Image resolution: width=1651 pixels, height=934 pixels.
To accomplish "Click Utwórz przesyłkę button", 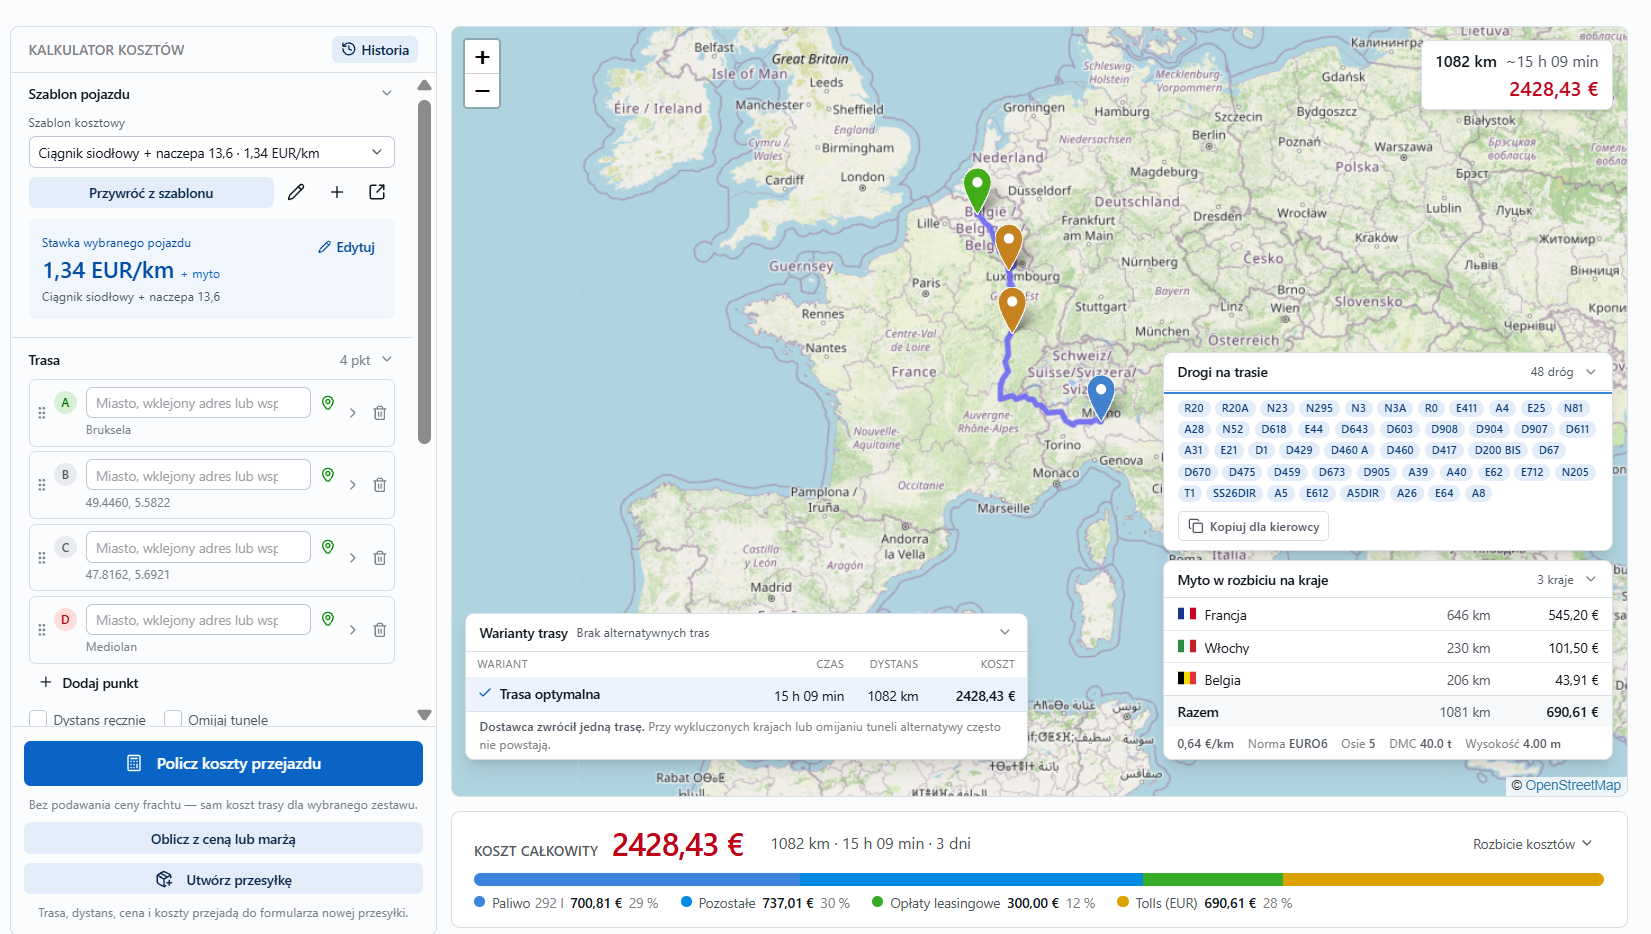I will pos(223,880).
